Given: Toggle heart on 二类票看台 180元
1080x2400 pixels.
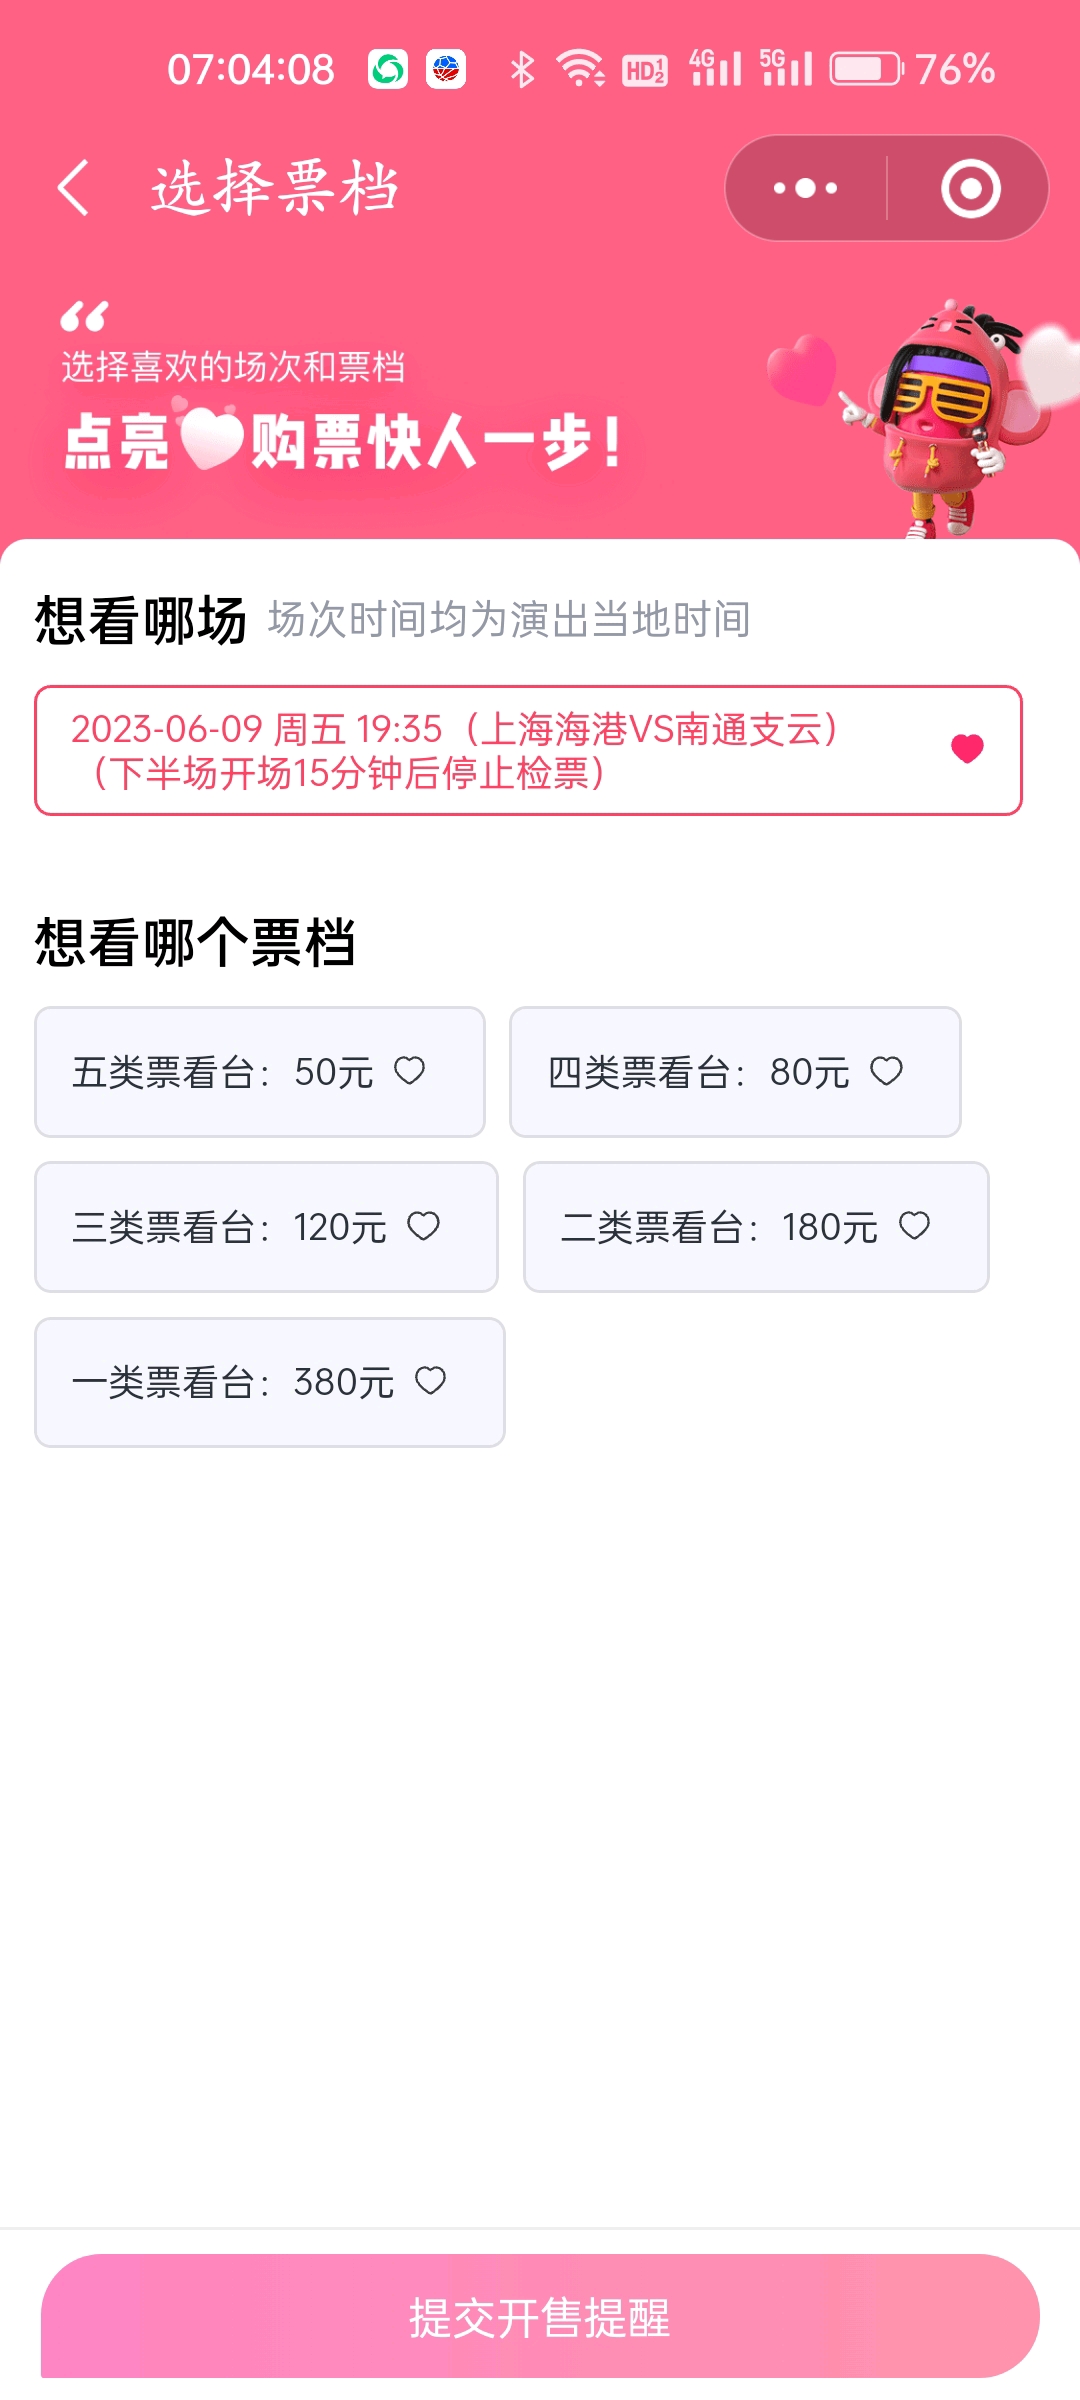Looking at the screenshot, I should click(x=914, y=1226).
